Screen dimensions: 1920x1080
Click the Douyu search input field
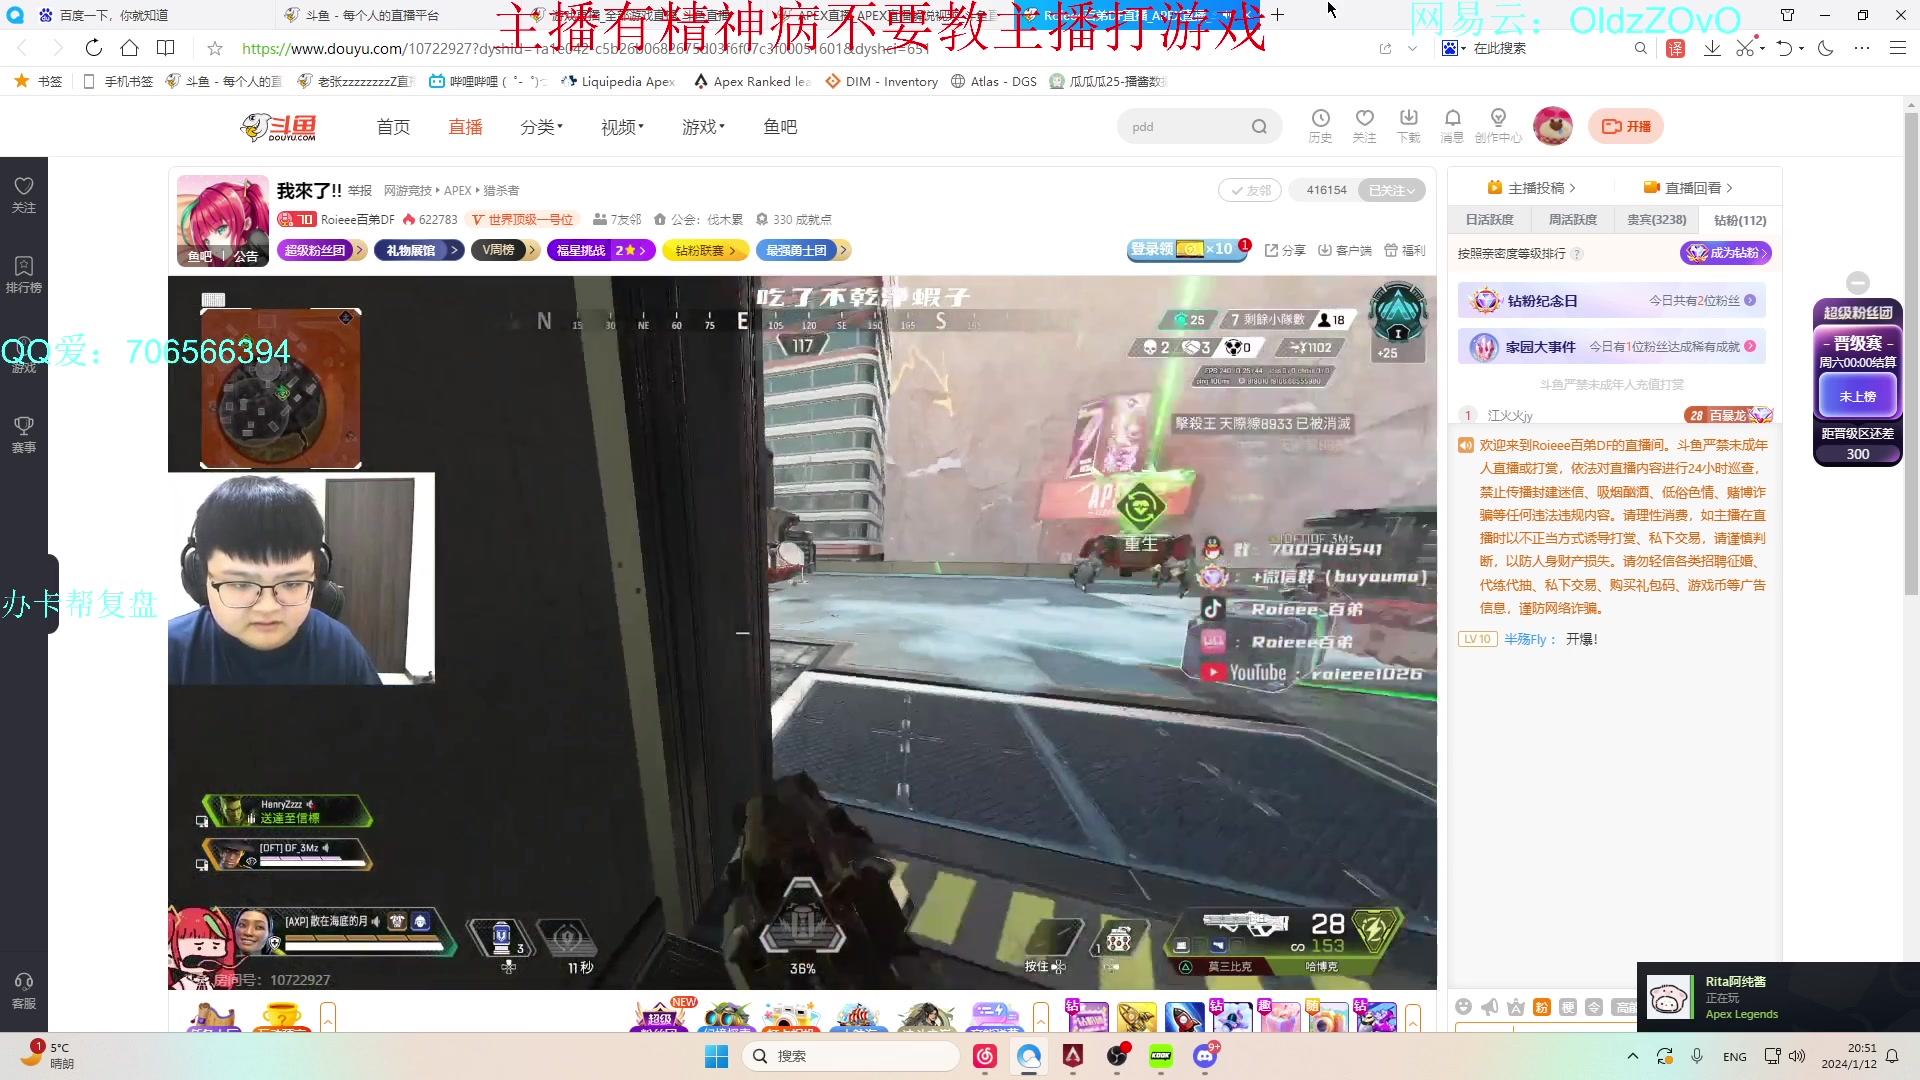tap(1185, 127)
